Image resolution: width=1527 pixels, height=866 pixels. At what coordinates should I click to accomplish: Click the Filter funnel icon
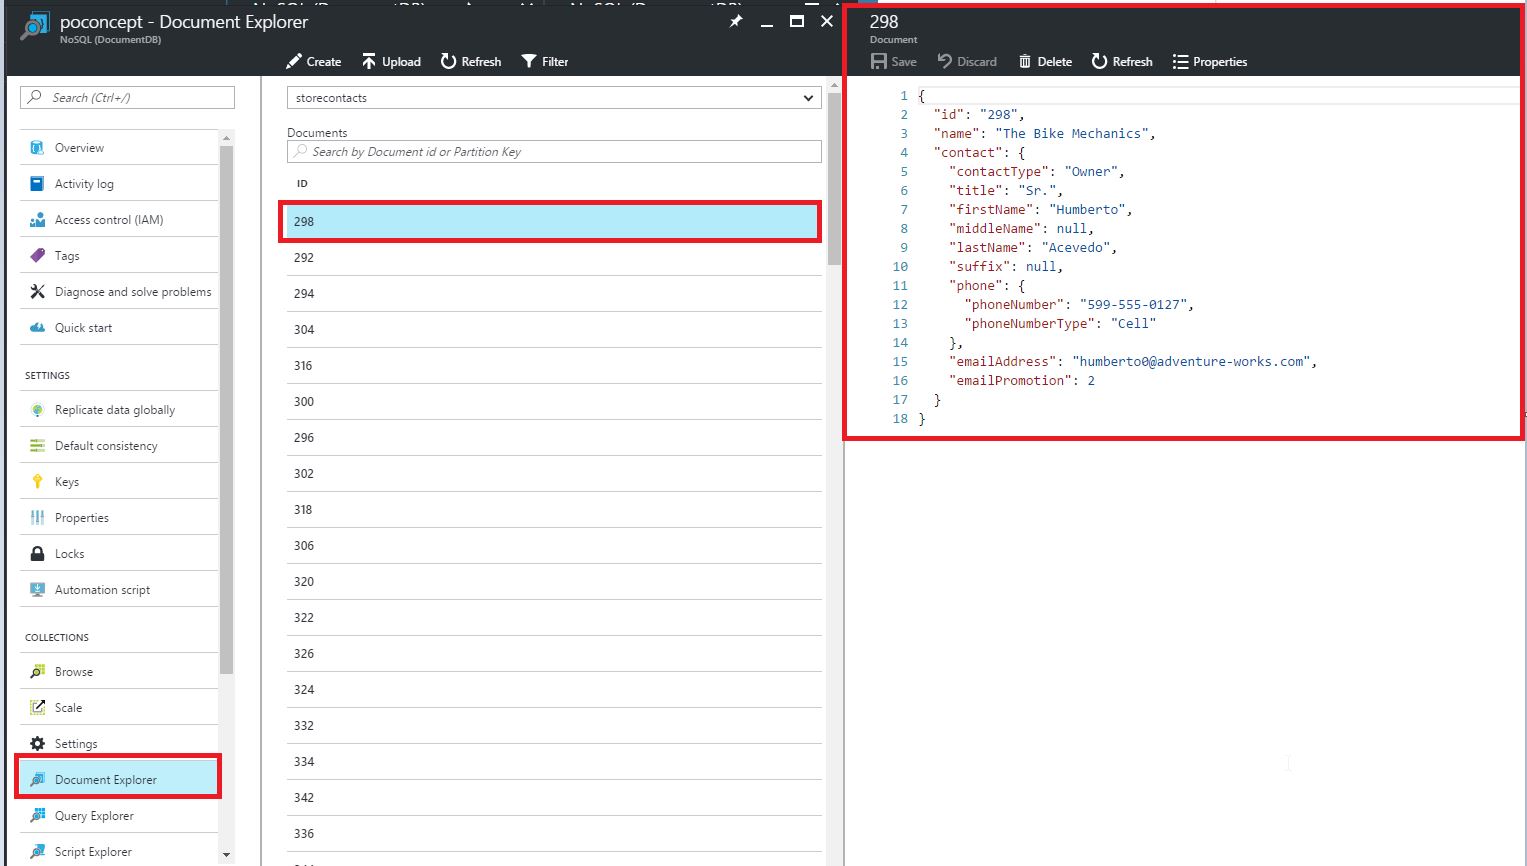pos(529,62)
